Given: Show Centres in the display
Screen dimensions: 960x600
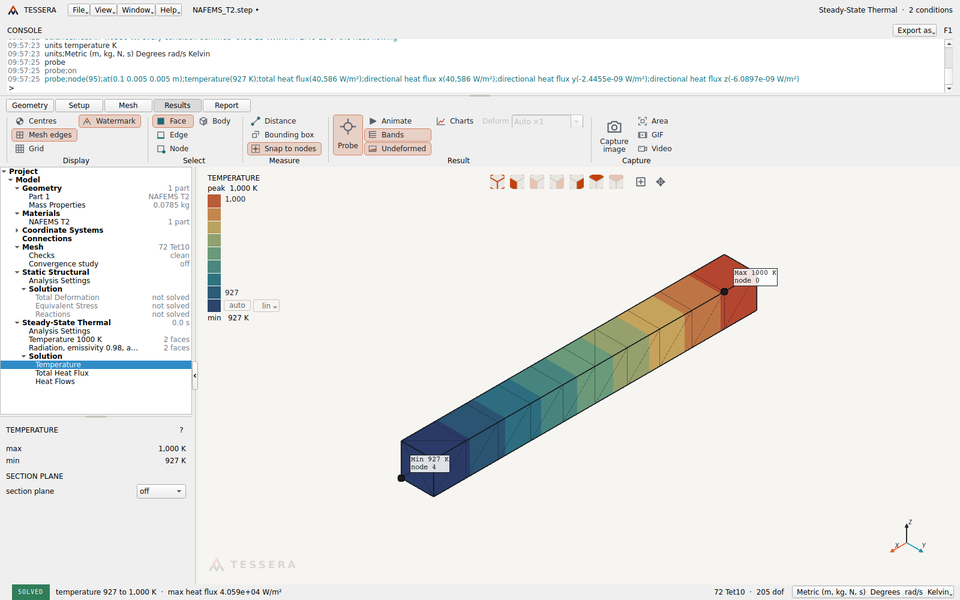Looking at the screenshot, I should pos(36,121).
